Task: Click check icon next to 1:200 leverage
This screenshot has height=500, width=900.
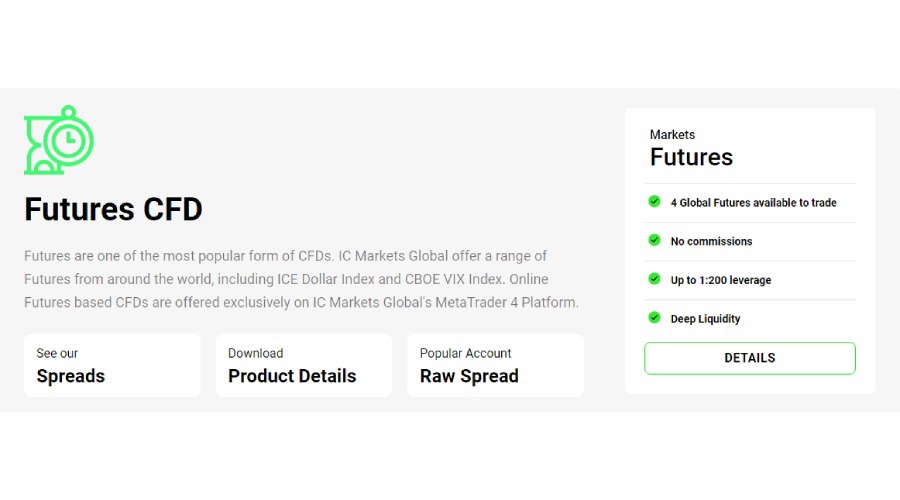Action: [x=654, y=279]
